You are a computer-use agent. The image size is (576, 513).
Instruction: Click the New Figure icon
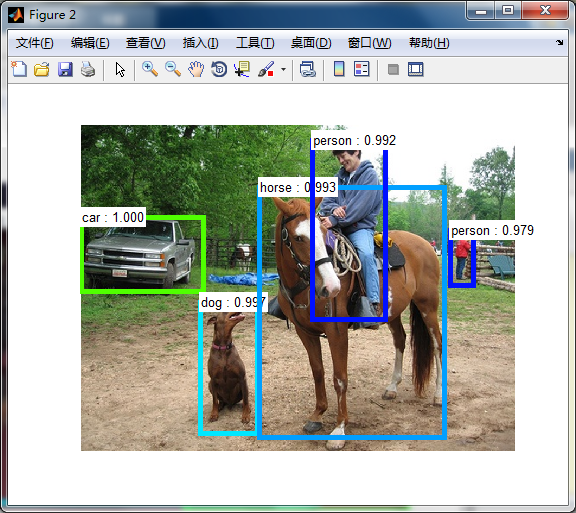[x=19, y=69]
